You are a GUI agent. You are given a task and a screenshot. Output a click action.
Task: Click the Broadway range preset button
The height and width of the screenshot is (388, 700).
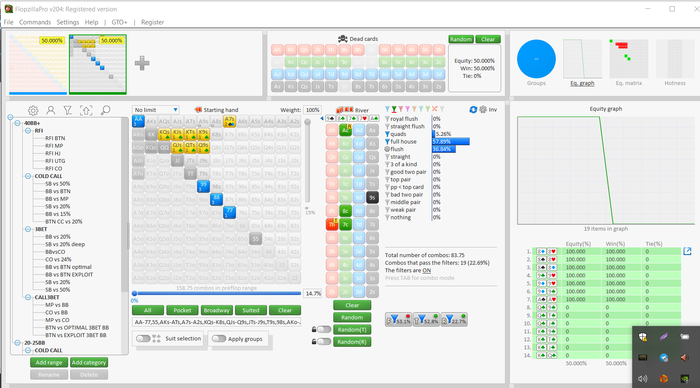coord(217,310)
